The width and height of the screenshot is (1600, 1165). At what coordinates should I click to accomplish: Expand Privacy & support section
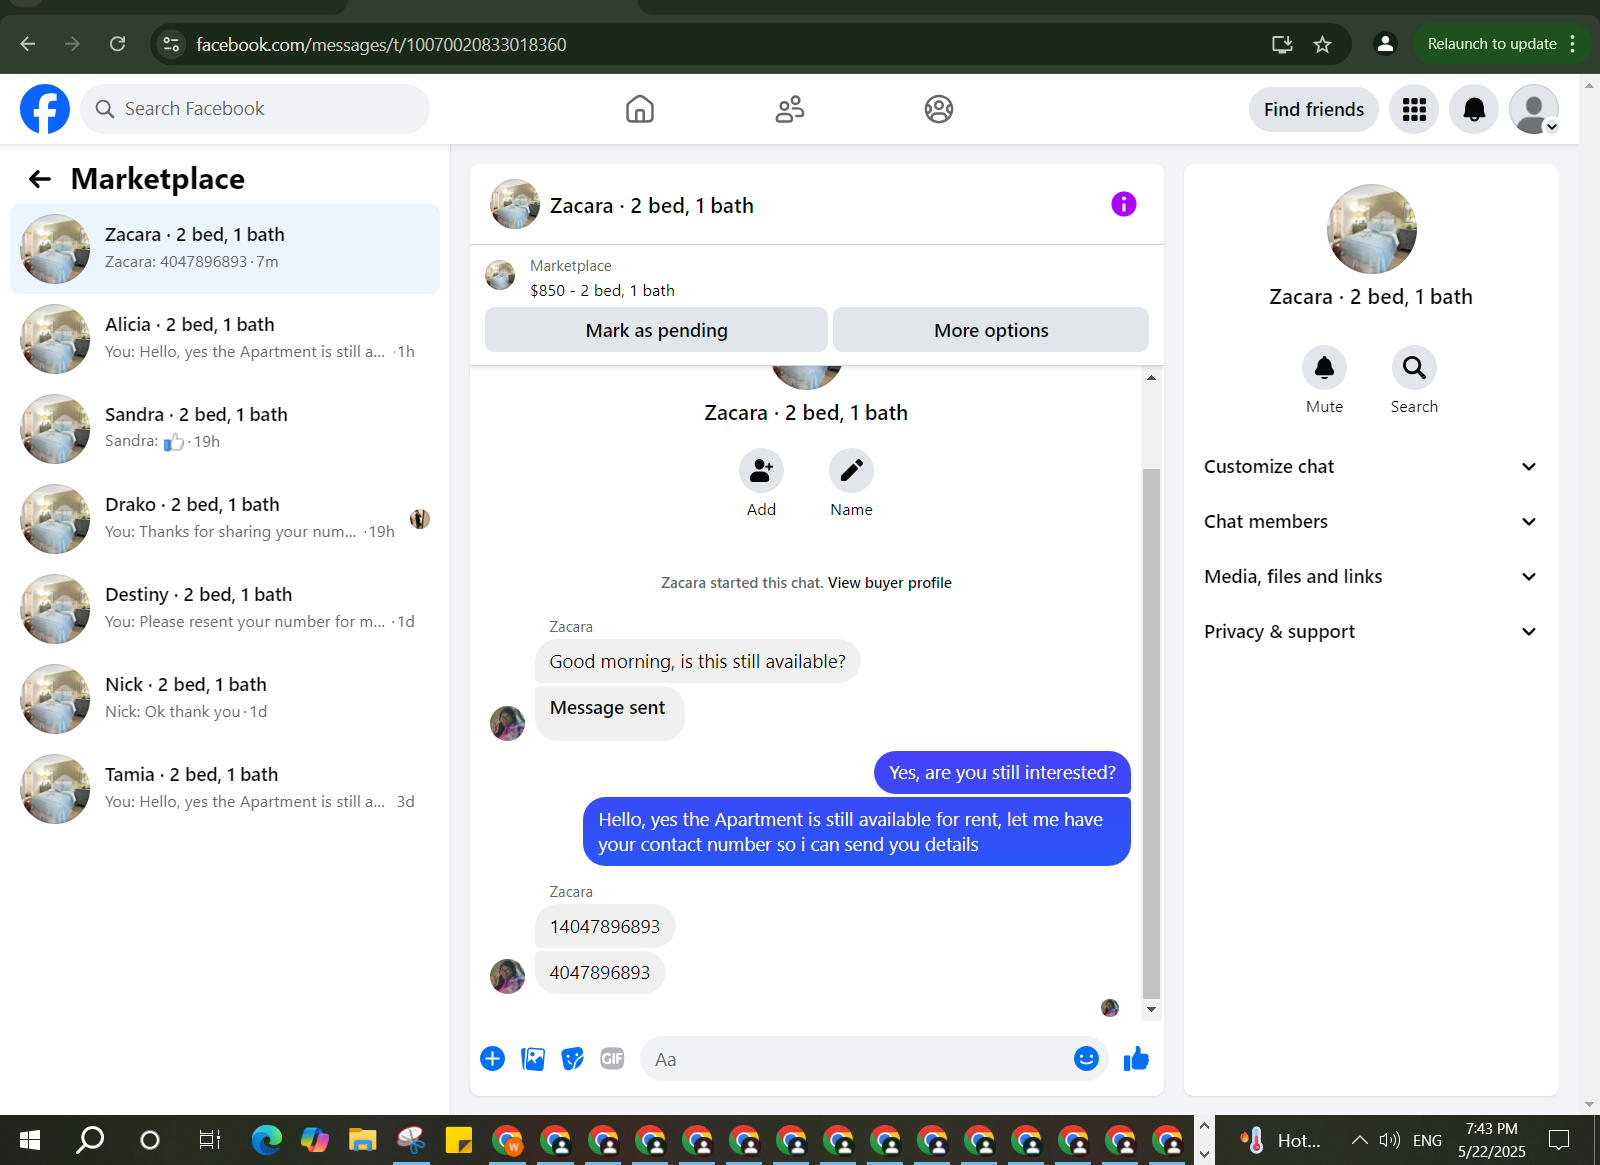(1370, 632)
